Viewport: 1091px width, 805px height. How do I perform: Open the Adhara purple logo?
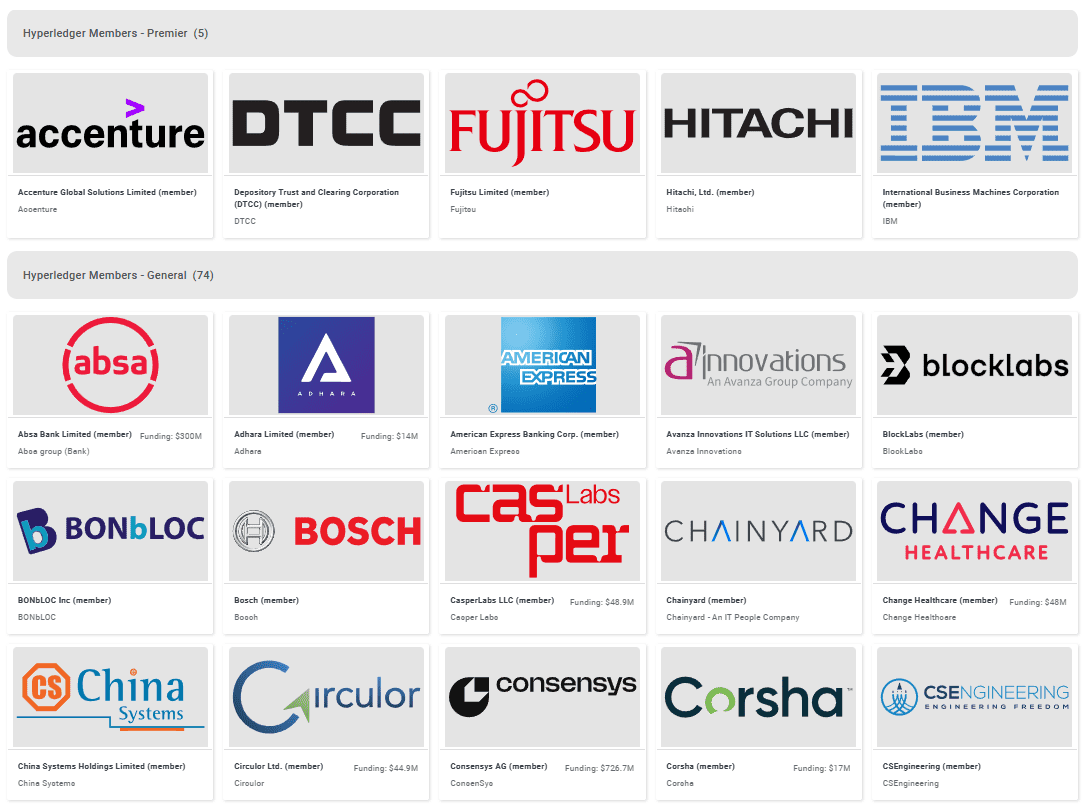[326, 365]
